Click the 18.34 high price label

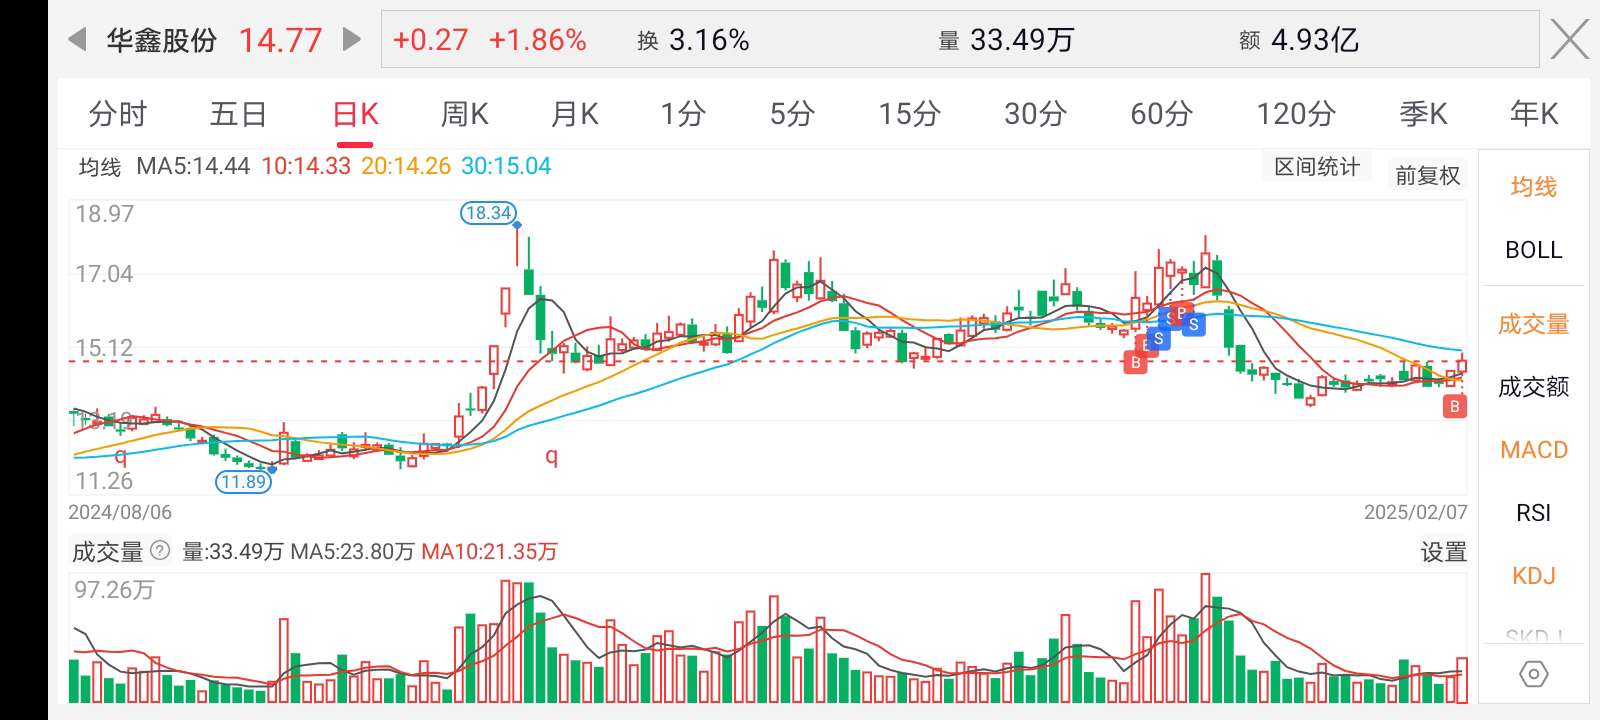point(488,212)
